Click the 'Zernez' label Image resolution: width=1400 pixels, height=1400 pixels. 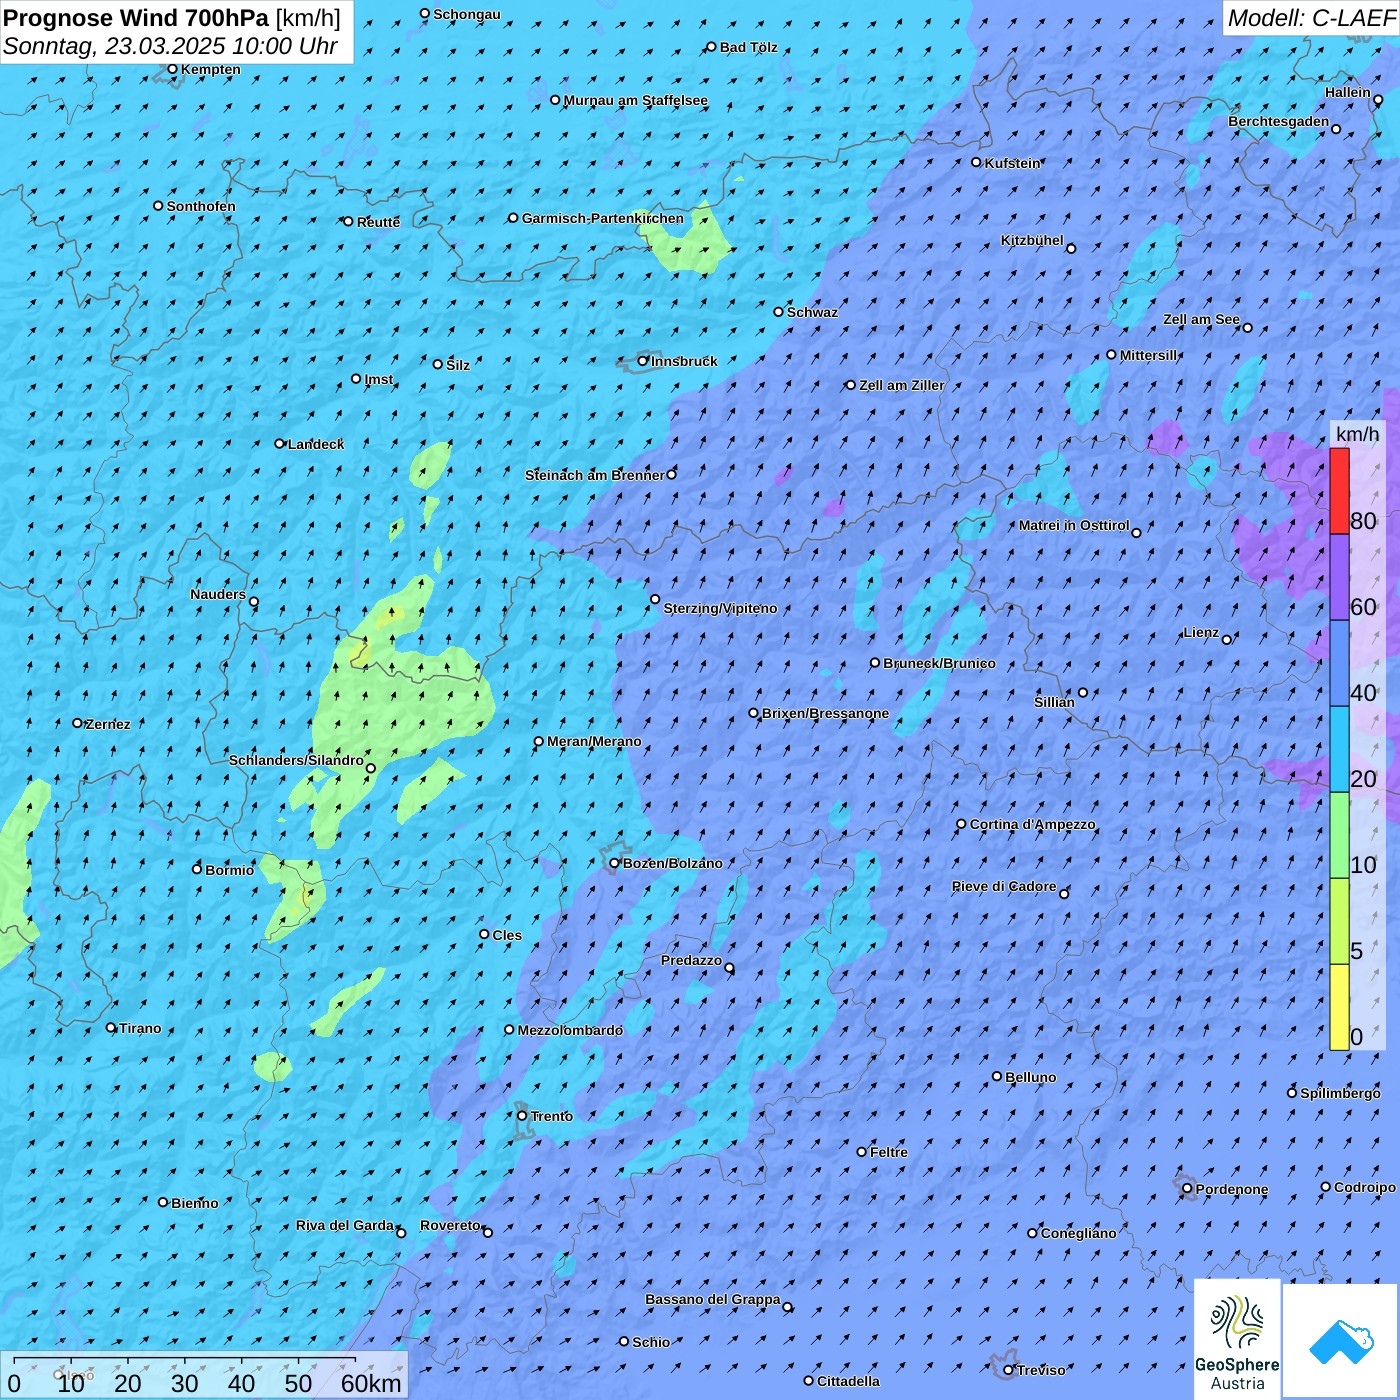point(108,724)
